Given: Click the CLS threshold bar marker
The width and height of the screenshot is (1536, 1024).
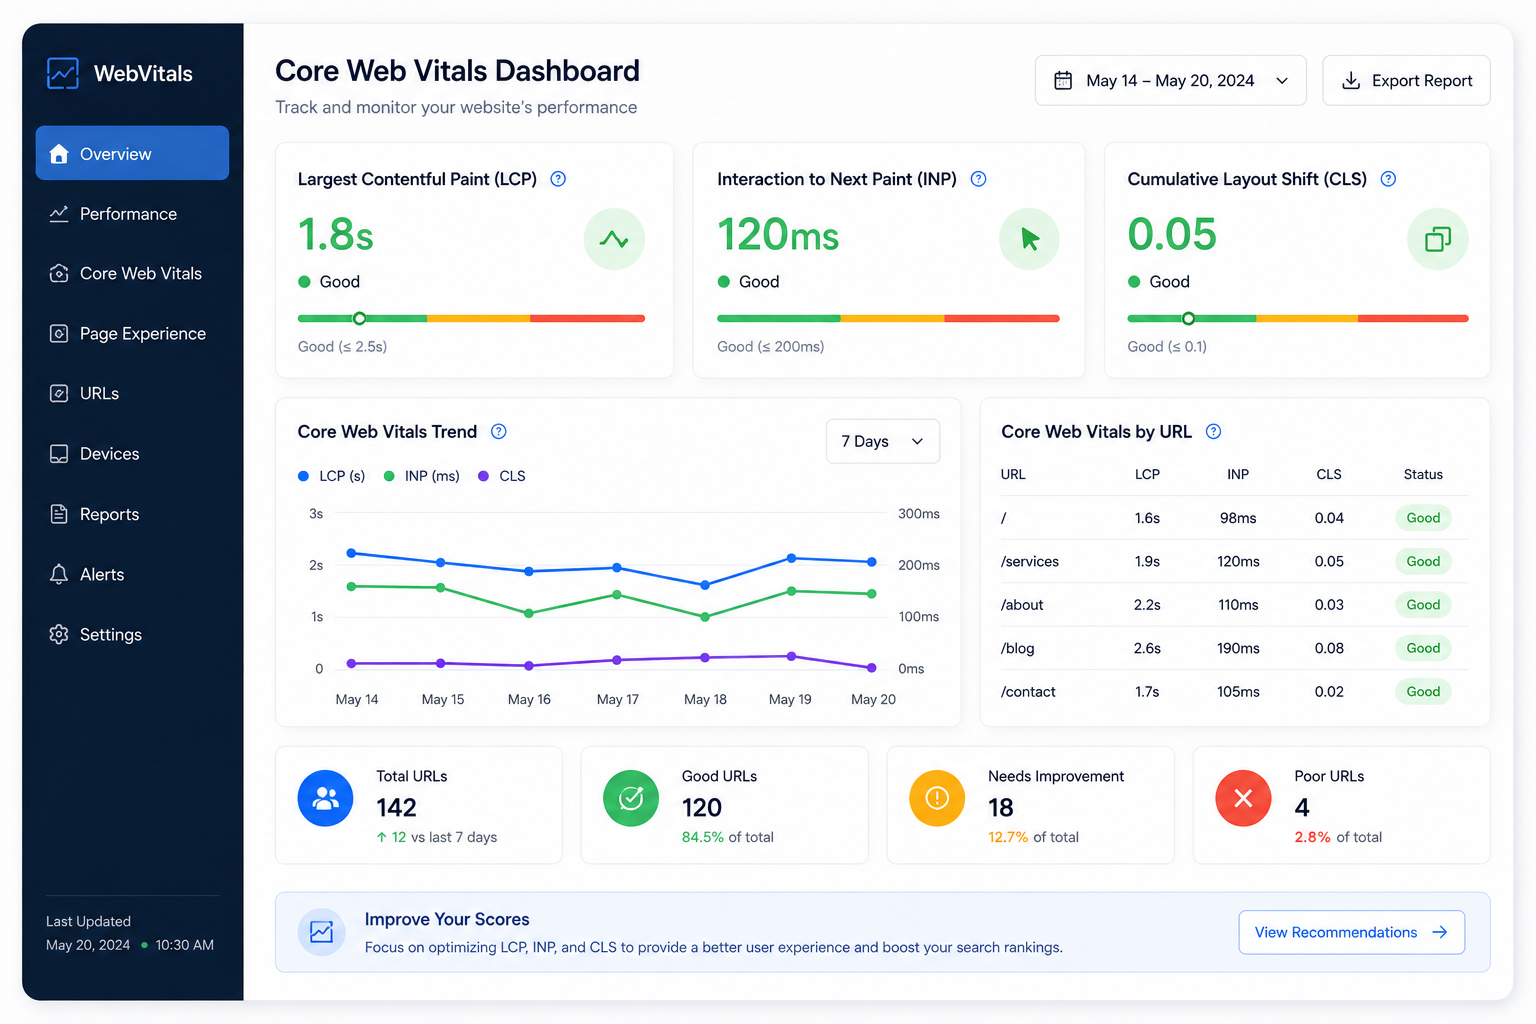Looking at the screenshot, I should click(1188, 318).
